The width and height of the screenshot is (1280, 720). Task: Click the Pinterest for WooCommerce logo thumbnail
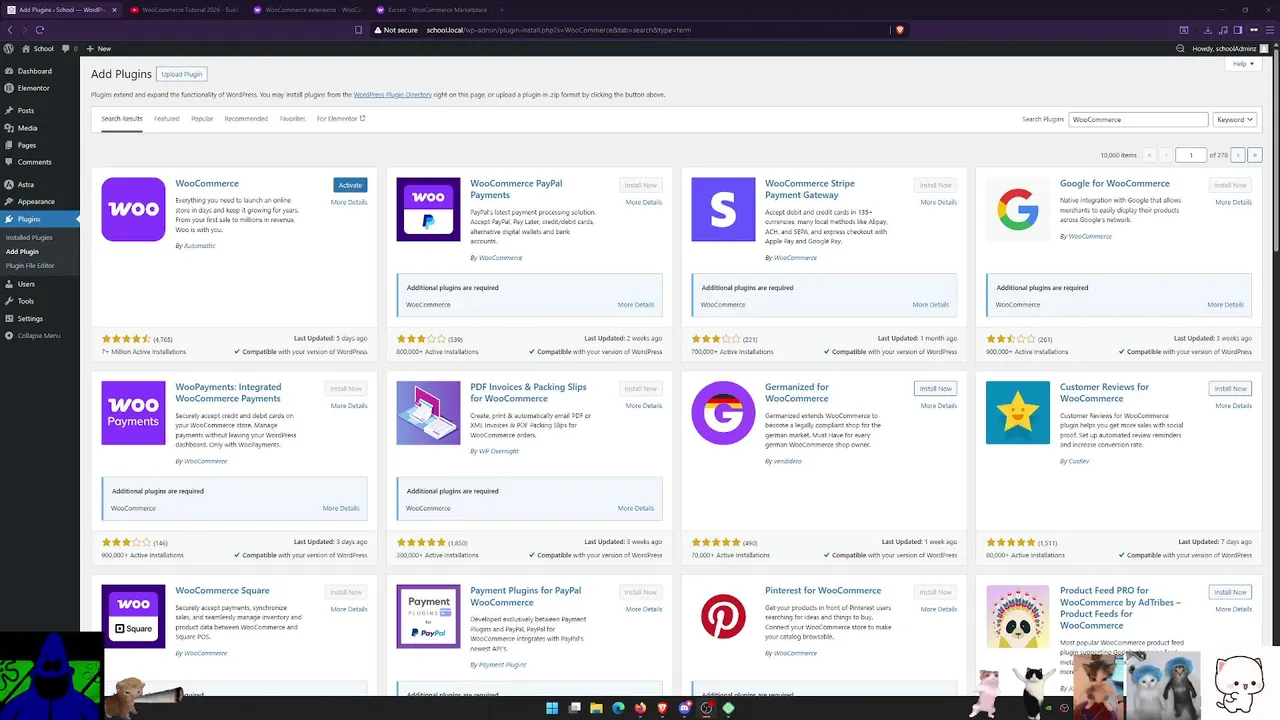point(723,616)
